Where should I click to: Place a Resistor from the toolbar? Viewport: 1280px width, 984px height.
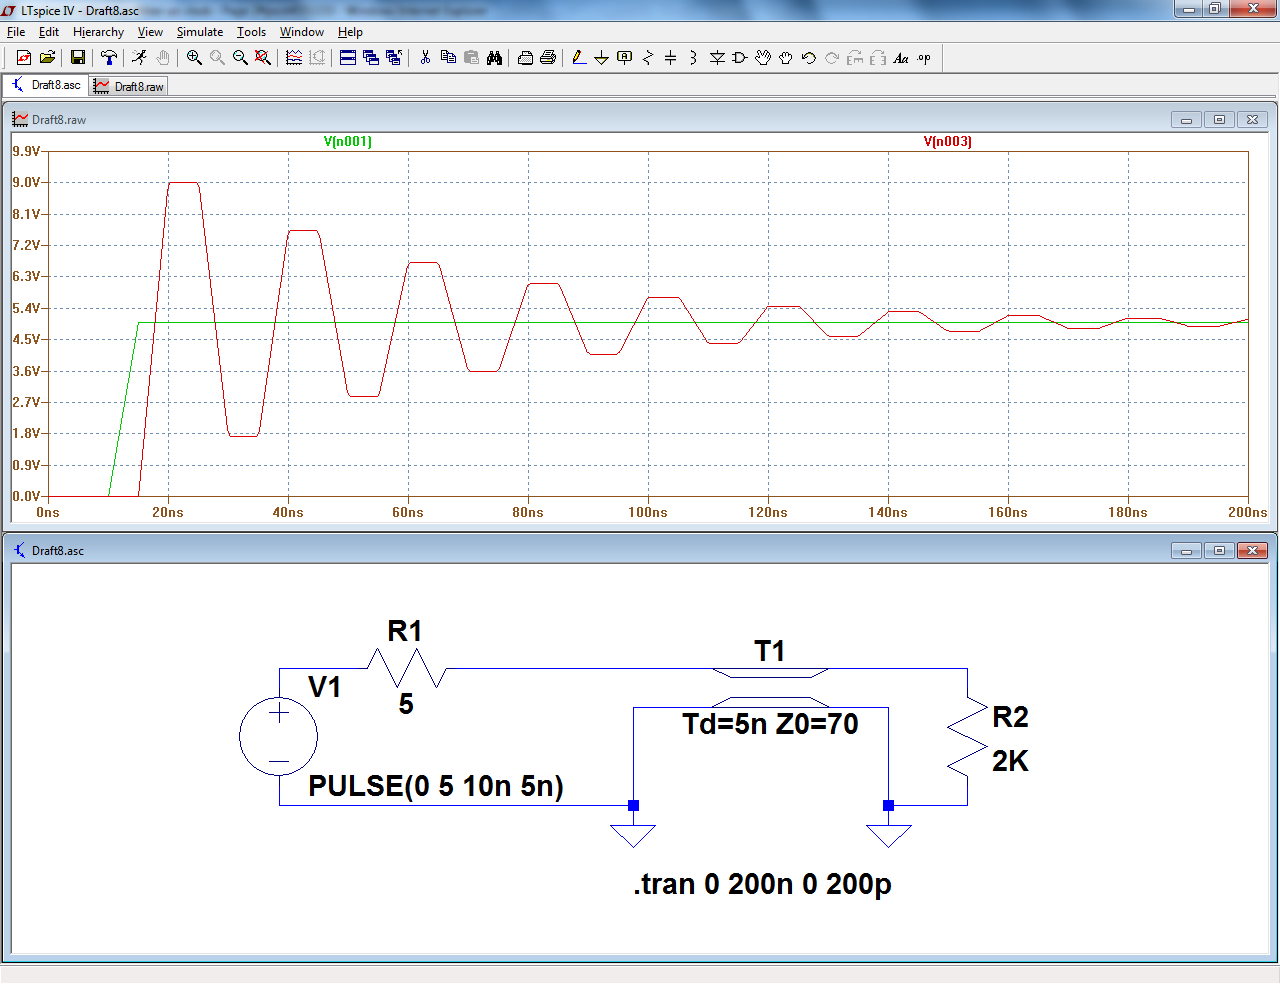pos(648,58)
